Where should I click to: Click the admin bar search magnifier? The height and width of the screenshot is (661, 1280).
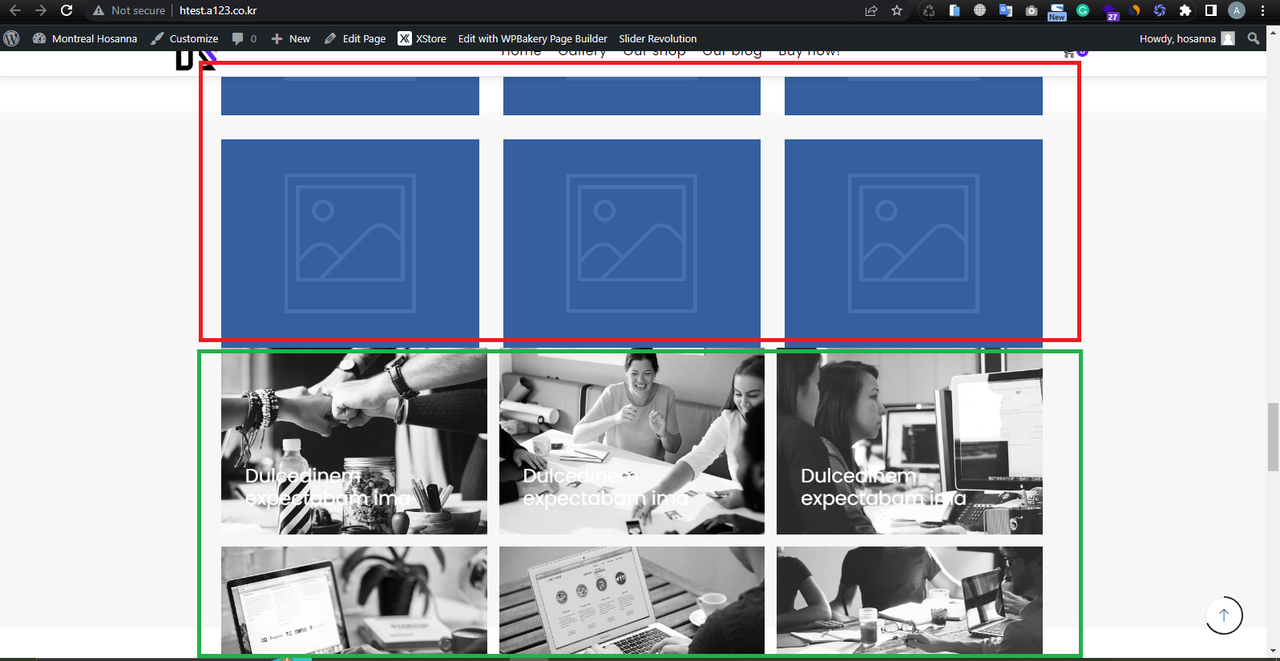(1254, 38)
